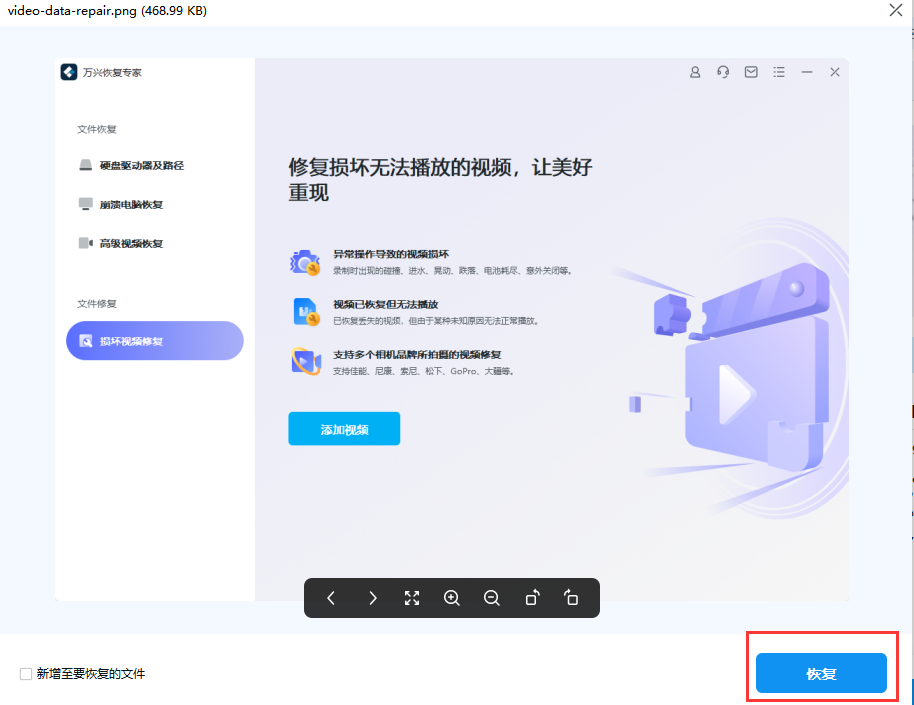This screenshot has height=705, width=914.
Task: Open the mail feedback icon
Action: click(x=751, y=71)
